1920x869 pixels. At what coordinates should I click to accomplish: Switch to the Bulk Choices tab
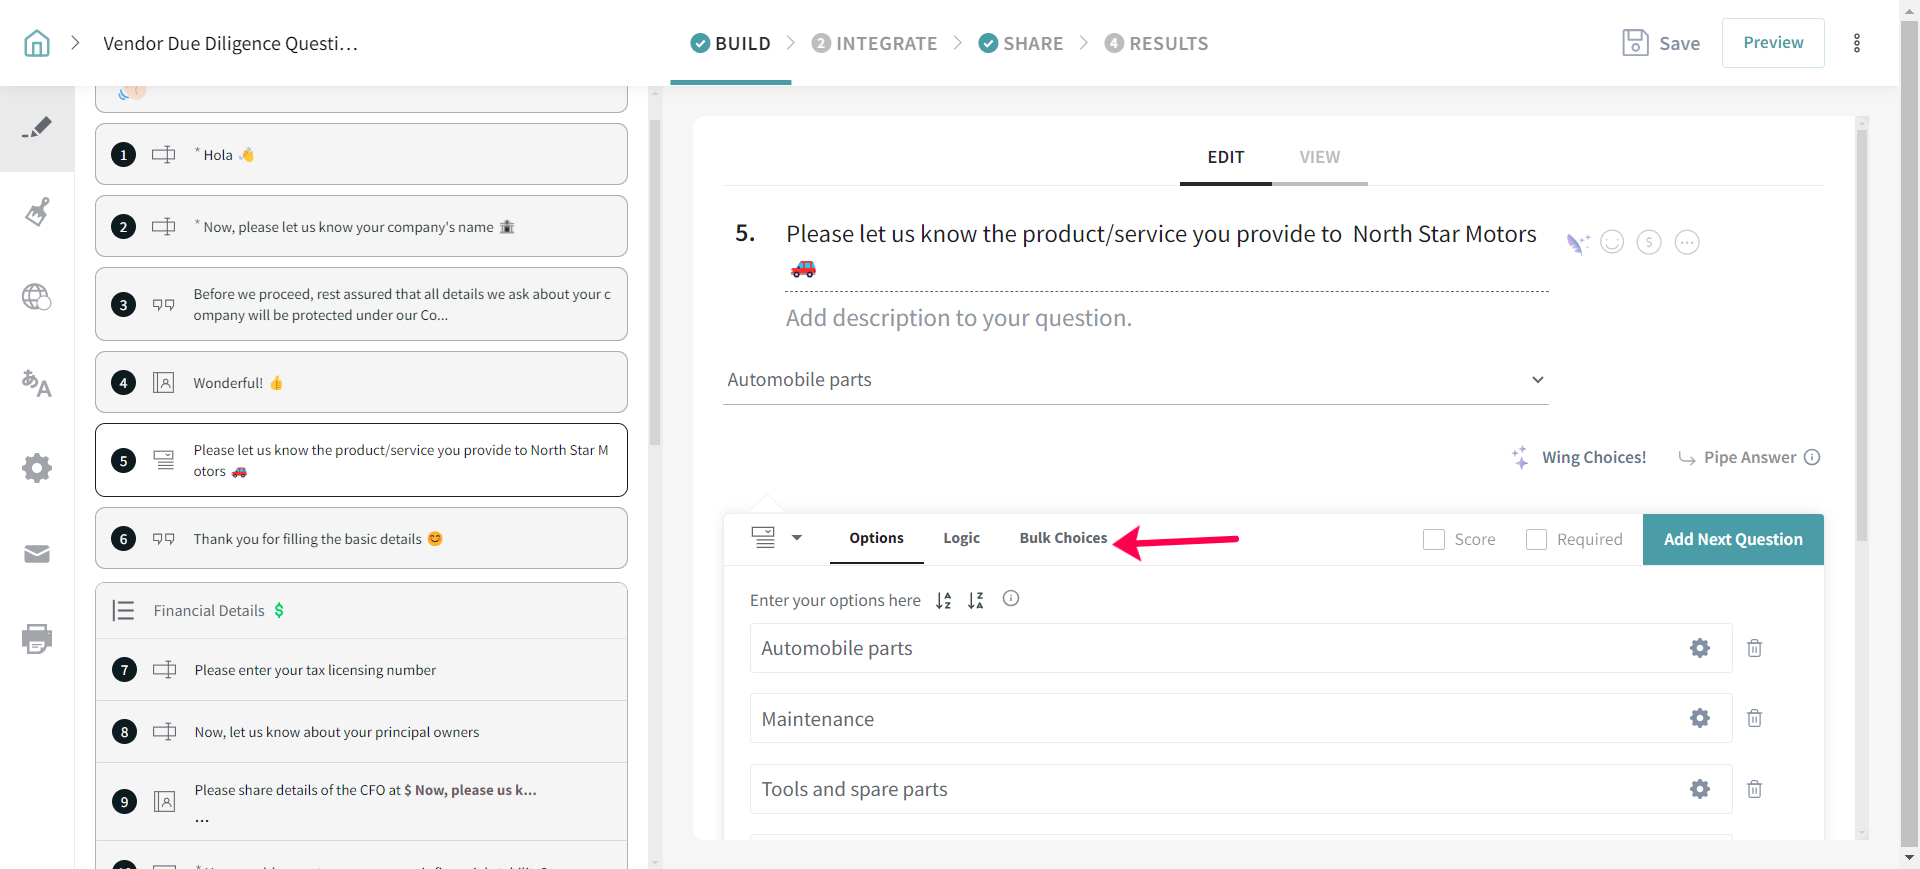click(1063, 538)
